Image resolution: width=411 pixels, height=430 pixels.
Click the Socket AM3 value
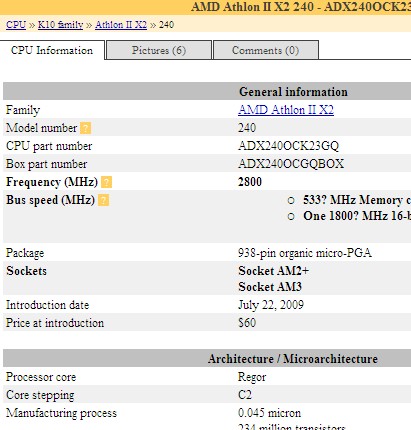point(270,287)
